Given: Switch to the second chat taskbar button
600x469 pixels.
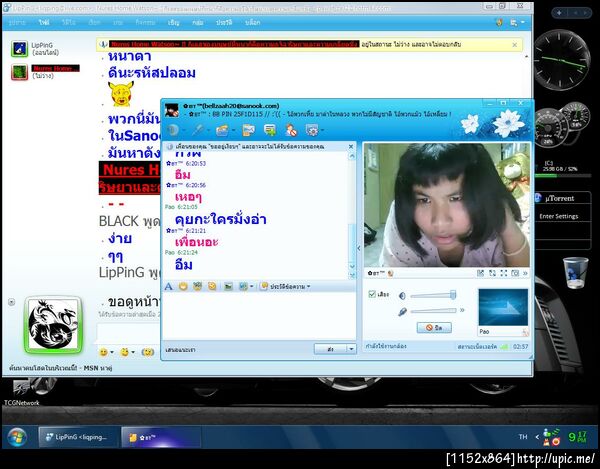Looking at the screenshot, I should point(161,437).
